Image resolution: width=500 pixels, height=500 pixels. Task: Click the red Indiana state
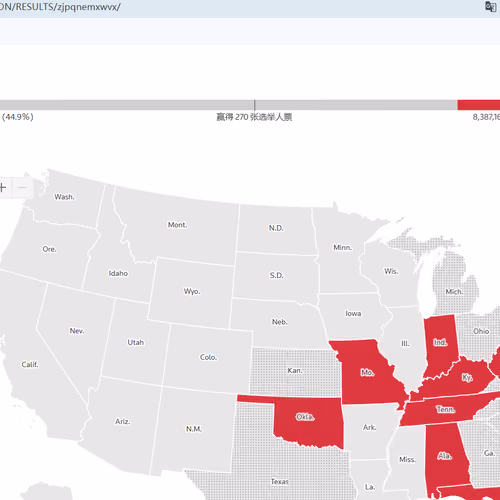tap(440, 342)
